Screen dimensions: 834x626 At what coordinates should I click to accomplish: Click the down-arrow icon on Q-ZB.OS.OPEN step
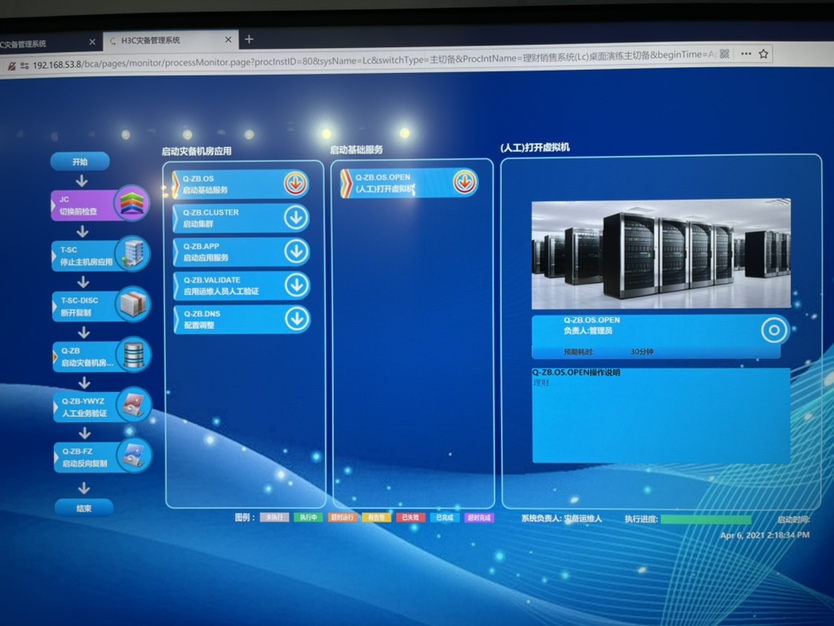(465, 182)
